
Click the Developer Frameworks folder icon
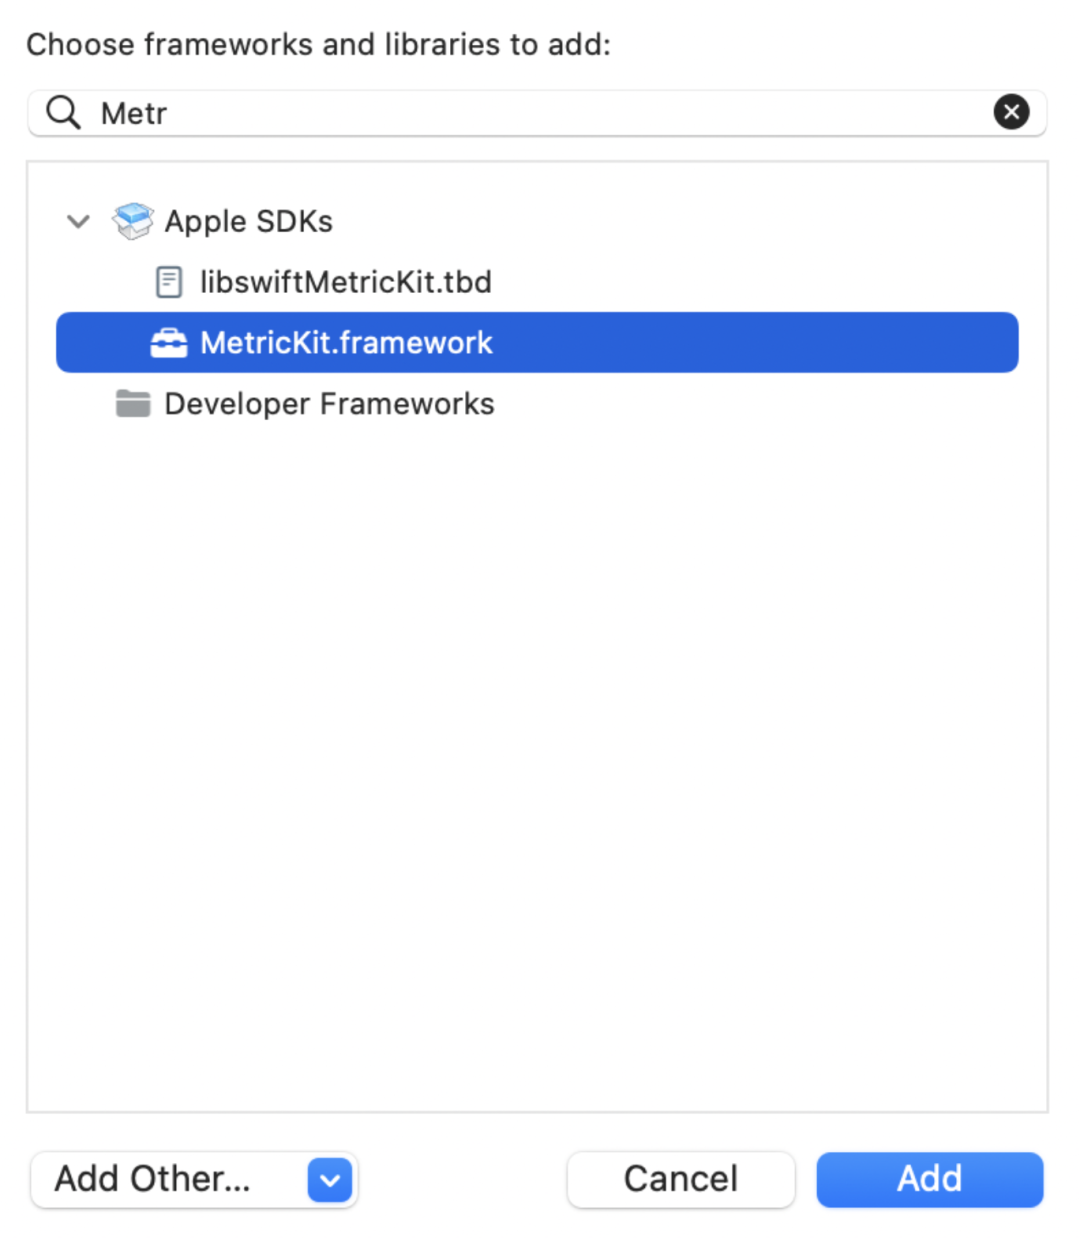133,403
